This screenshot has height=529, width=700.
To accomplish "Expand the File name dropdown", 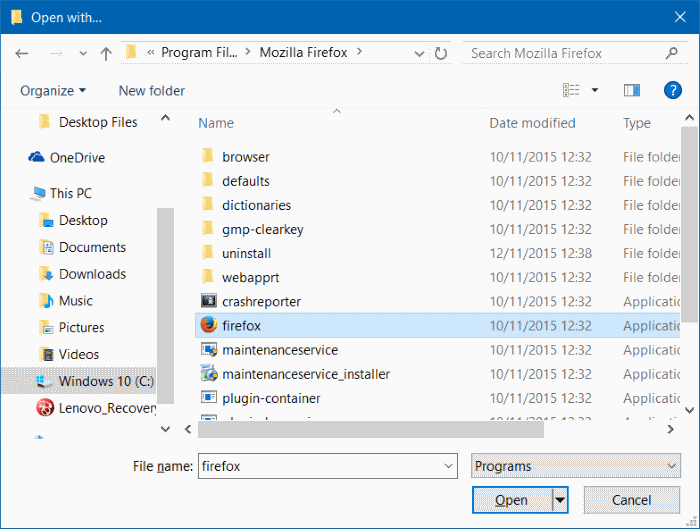I will pos(448,466).
